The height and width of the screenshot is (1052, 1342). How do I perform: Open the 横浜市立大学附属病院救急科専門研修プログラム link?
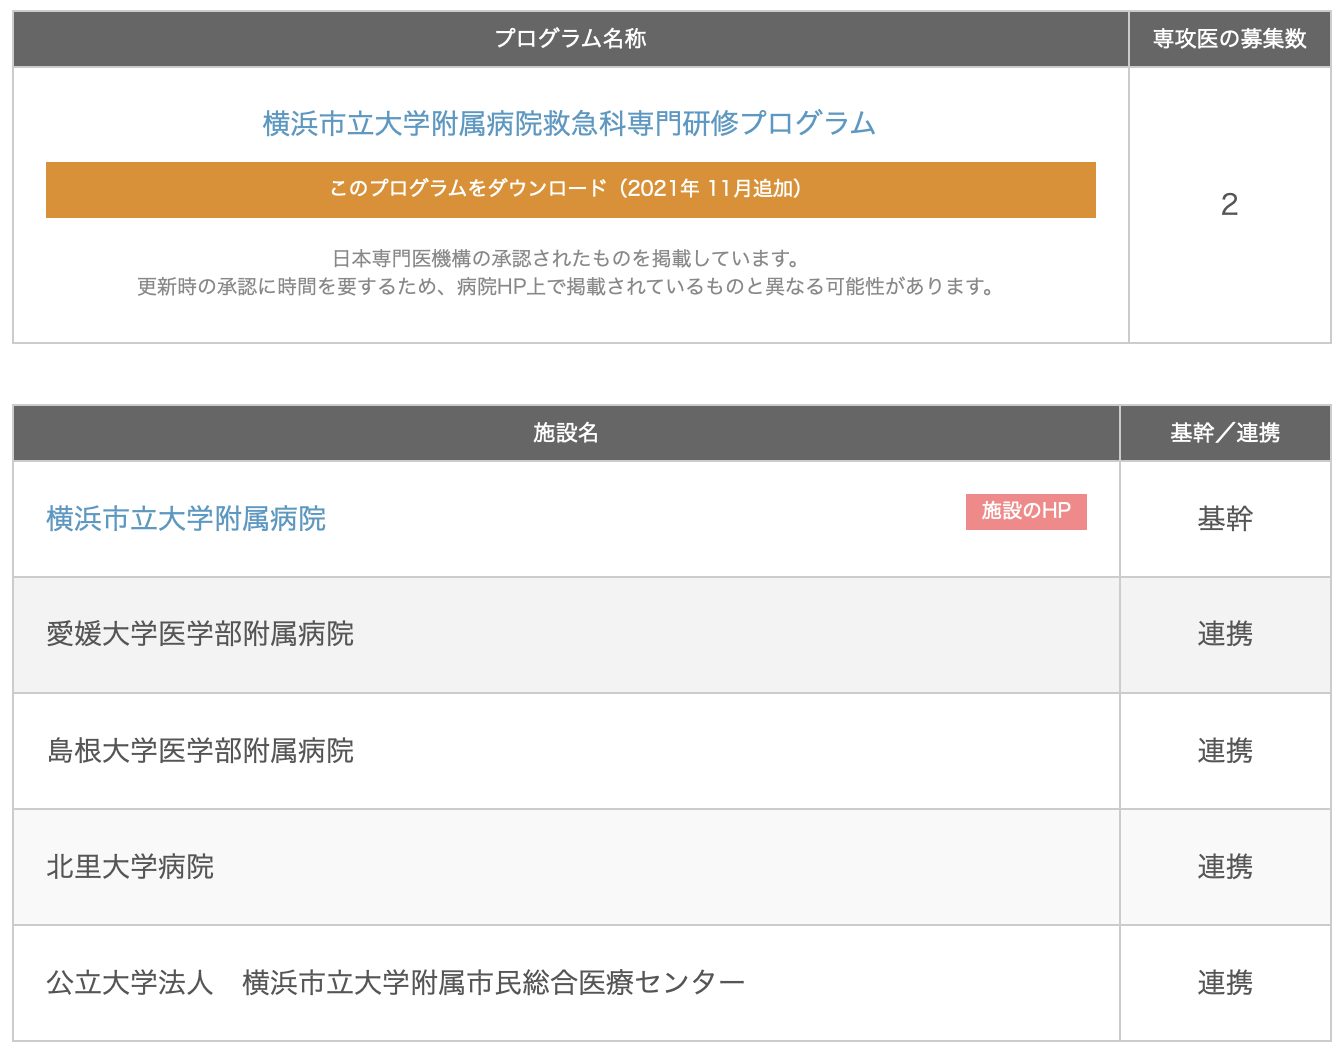pos(569,124)
